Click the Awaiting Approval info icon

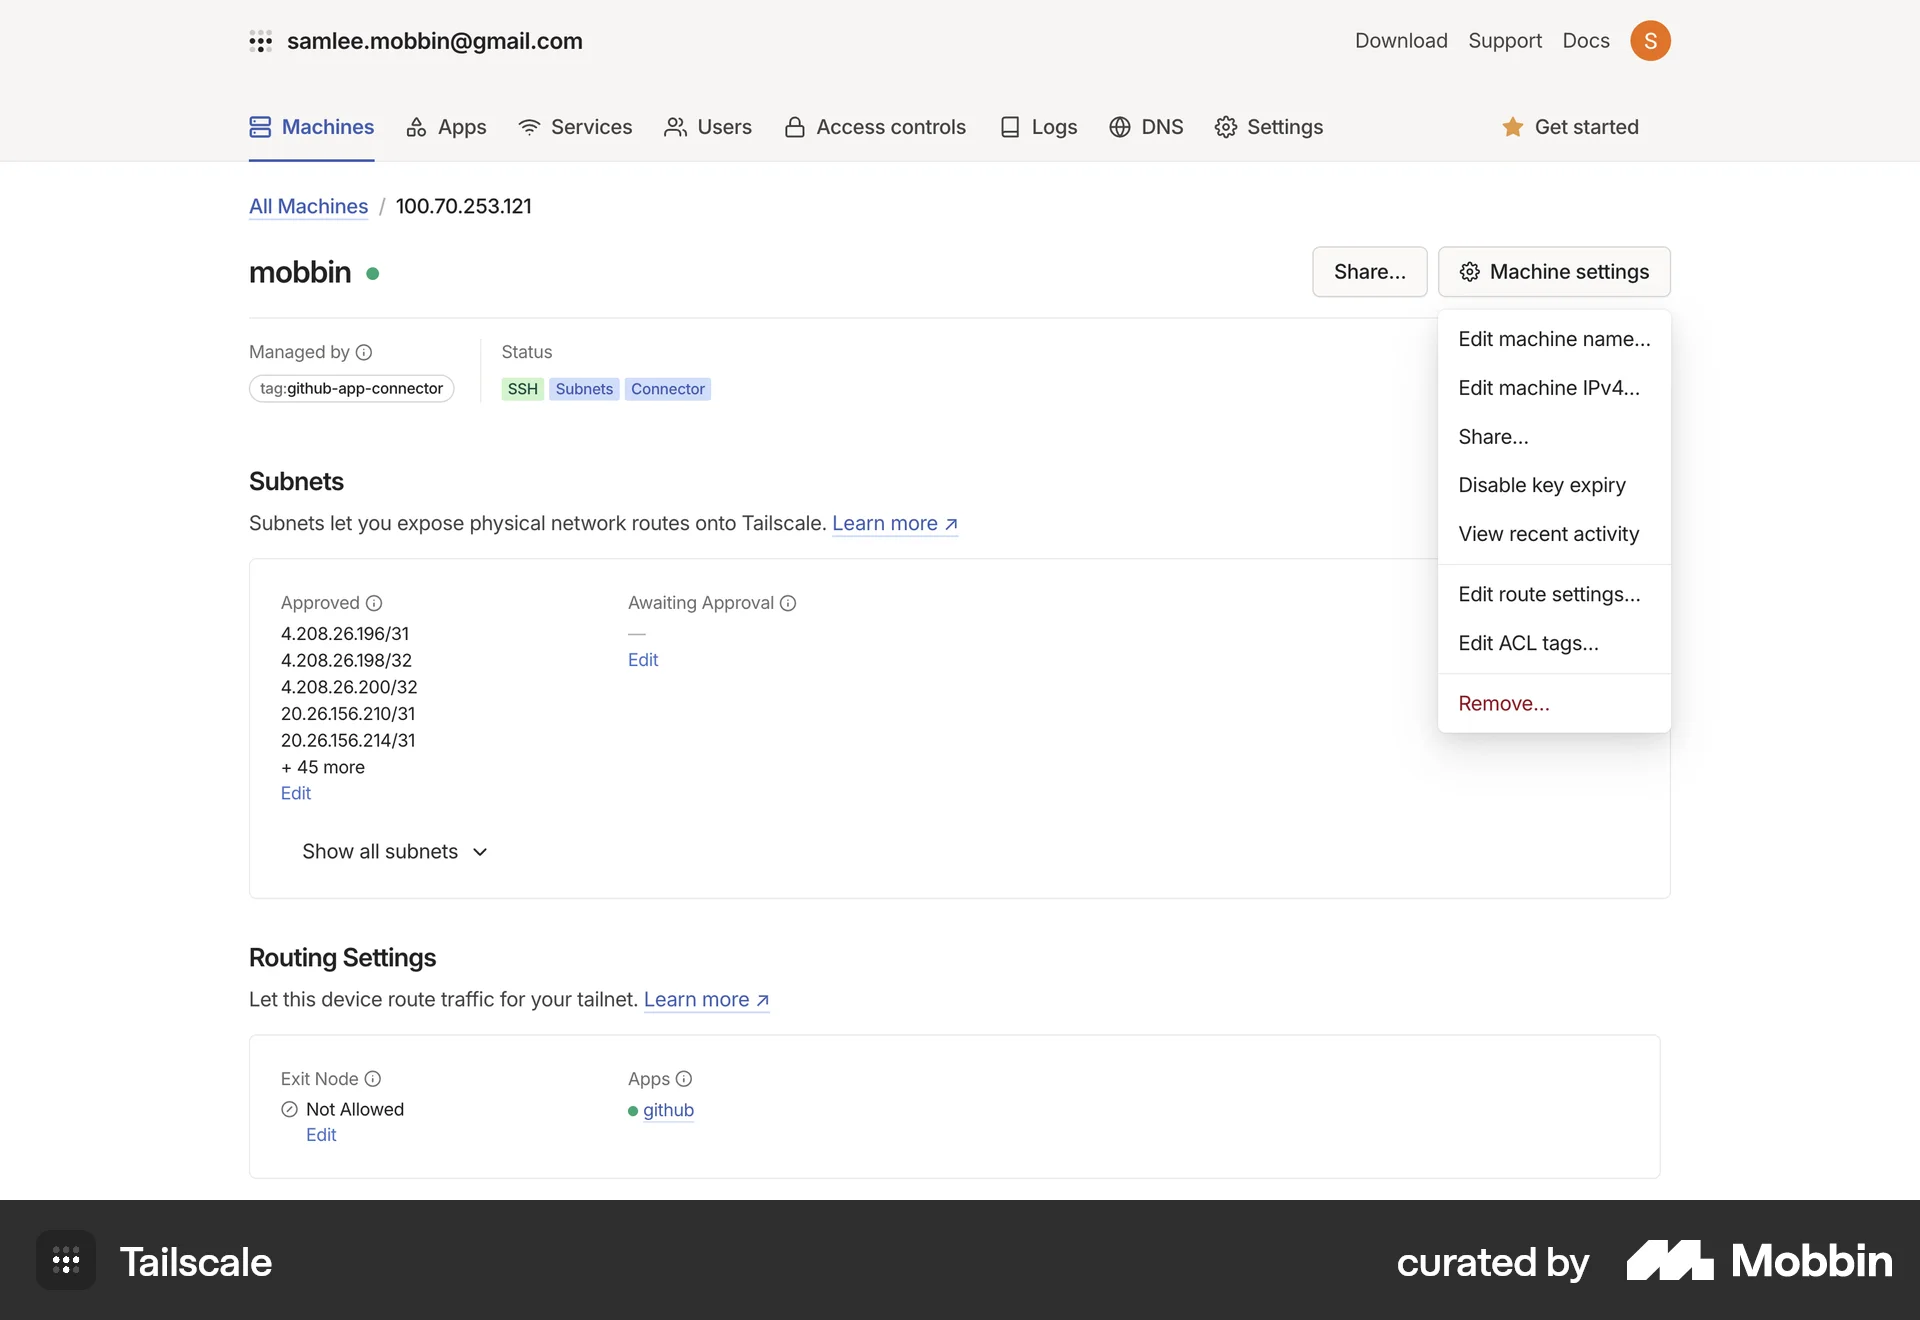(x=788, y=603)
